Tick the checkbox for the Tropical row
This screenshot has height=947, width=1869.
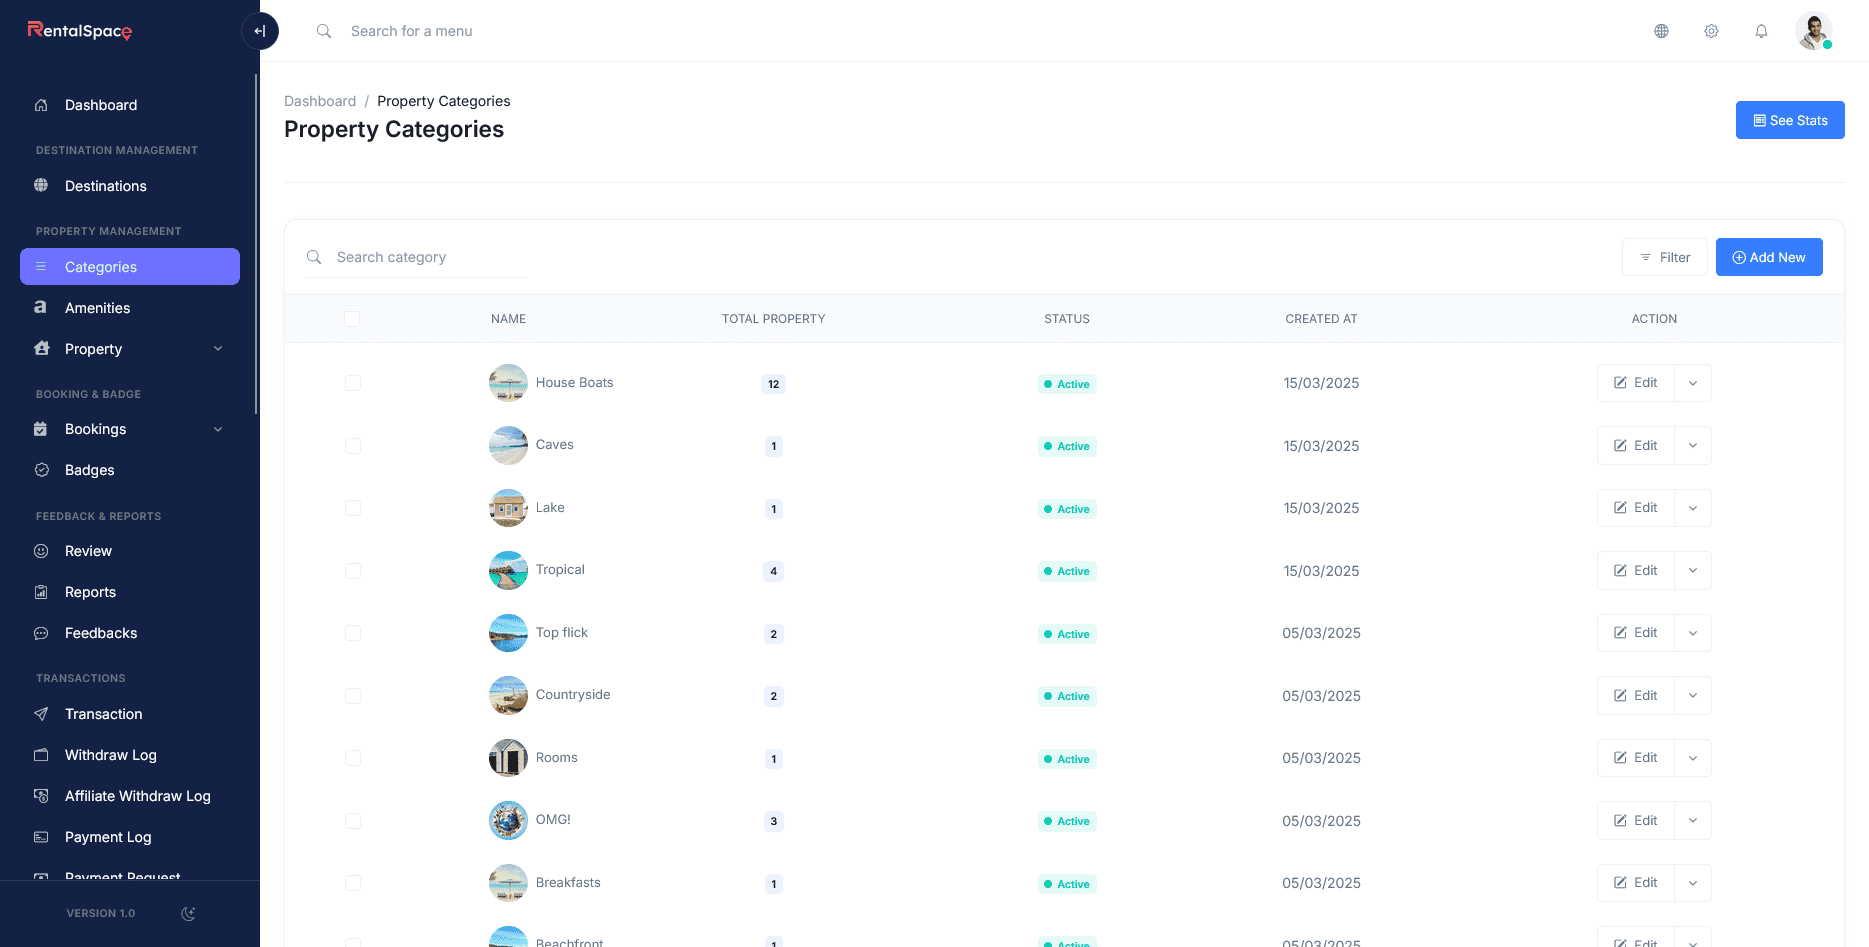(353, 571)
